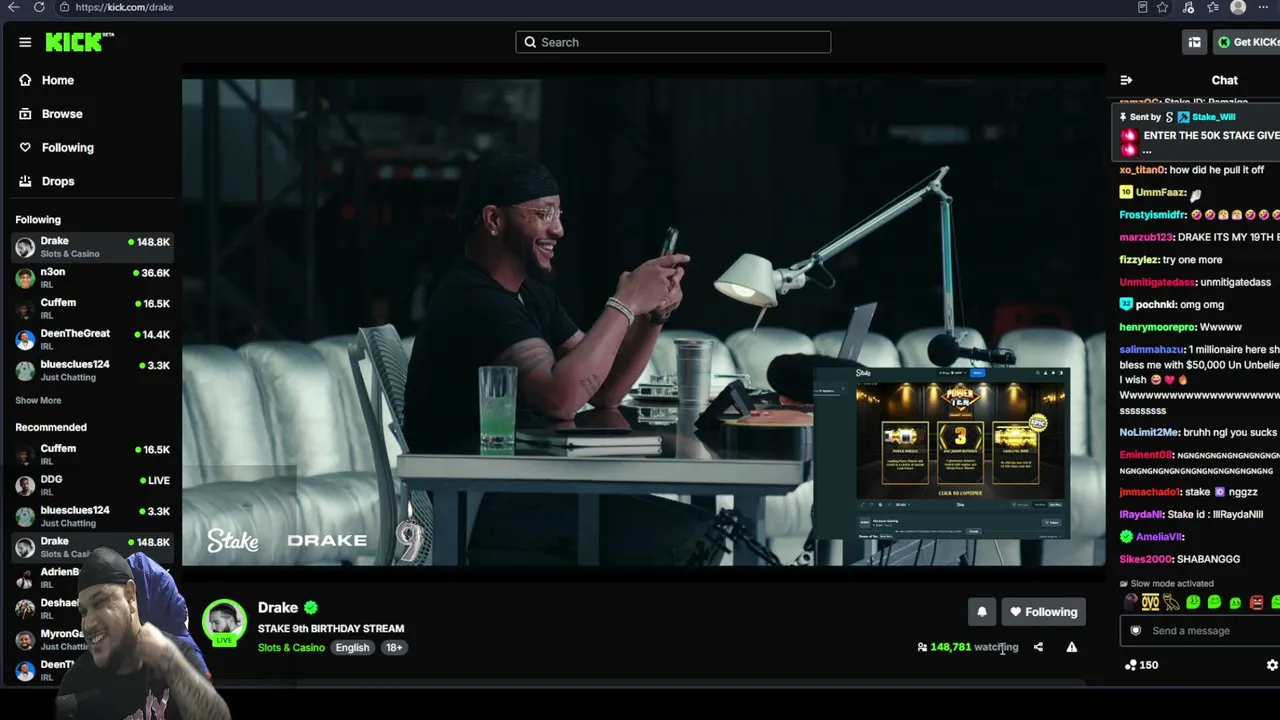Click username pochnki in chat
The image size is (1280, 720).
click(x=1155, y=305)
